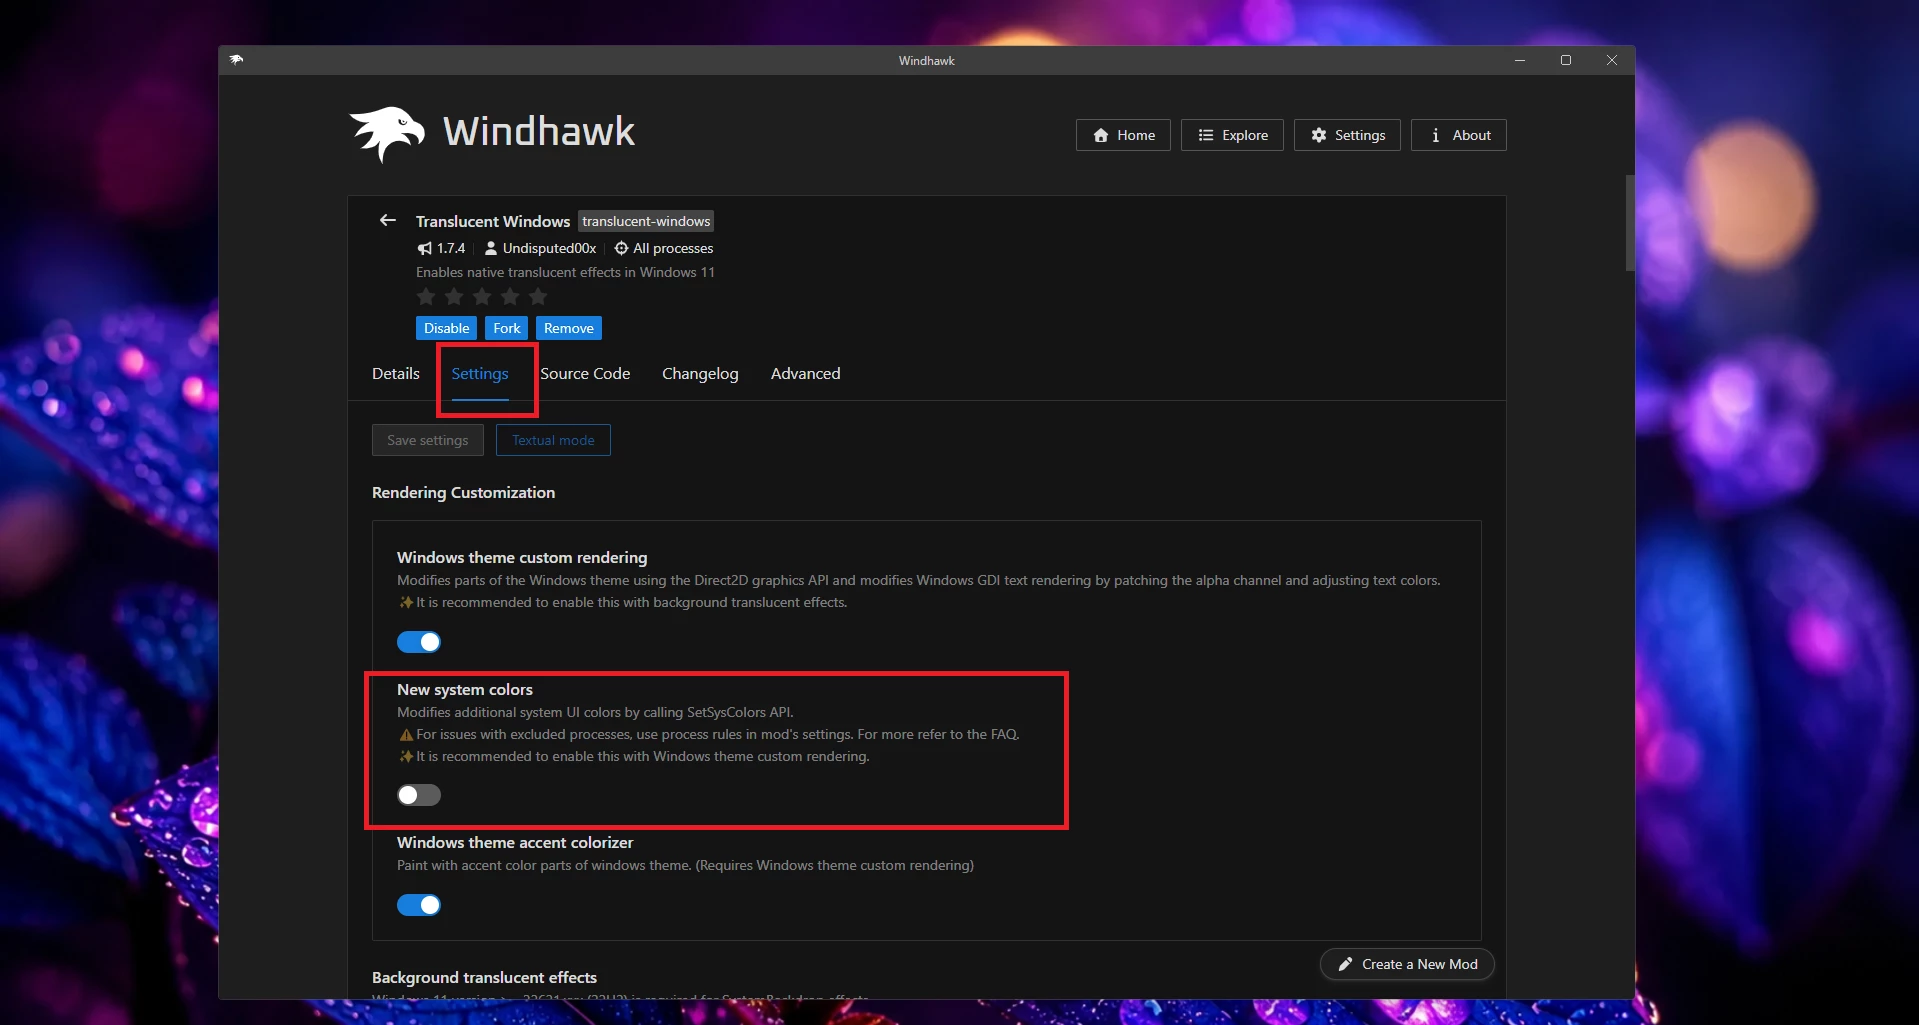Close the Windhawk window
Viewport: 1919px width, 1025px height.
coord(1612,60)
